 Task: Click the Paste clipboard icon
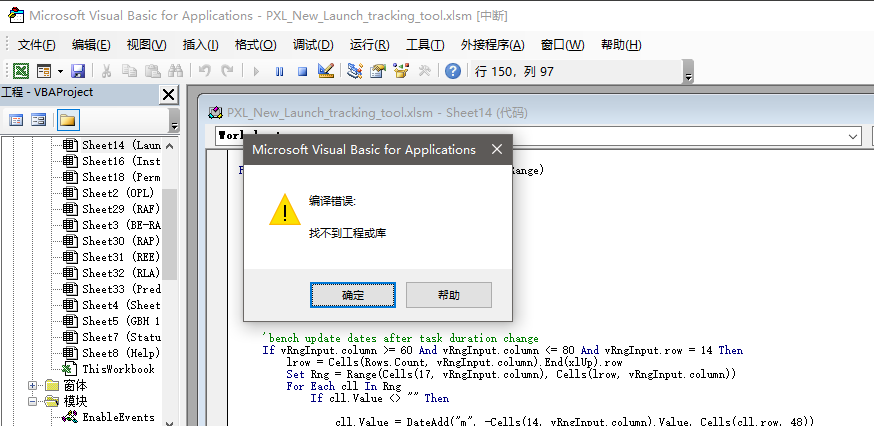[x=153, y=71]
